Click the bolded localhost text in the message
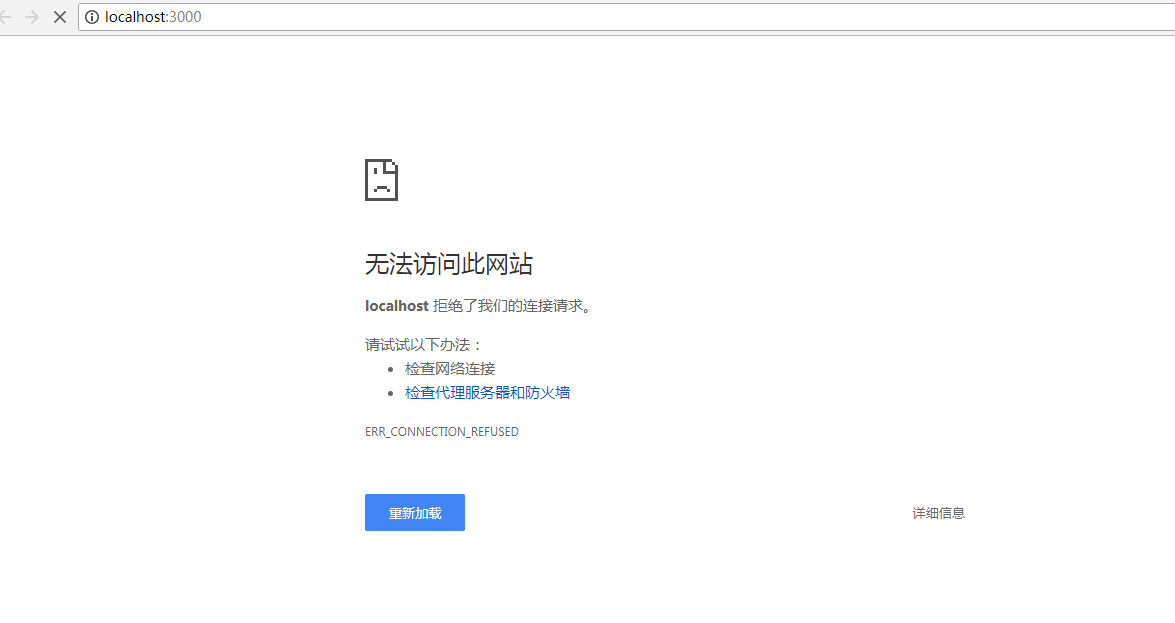The width and height of the screenshot is (1175, 623). [396, 306]
